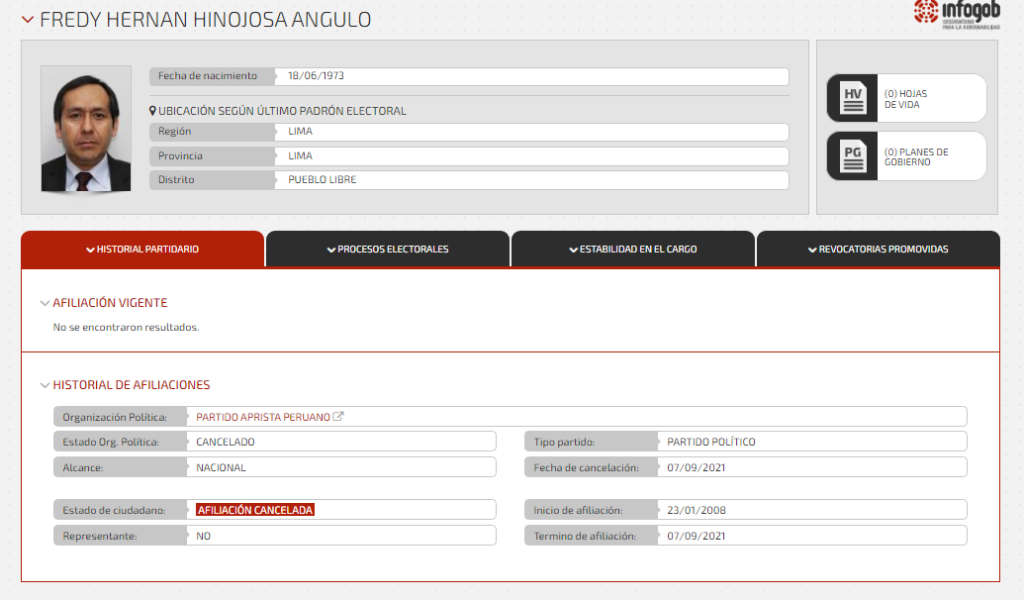Click the Fecha de nacimiento value field
This screenshot has height=600, width=1024.
(x=530, y=76)
